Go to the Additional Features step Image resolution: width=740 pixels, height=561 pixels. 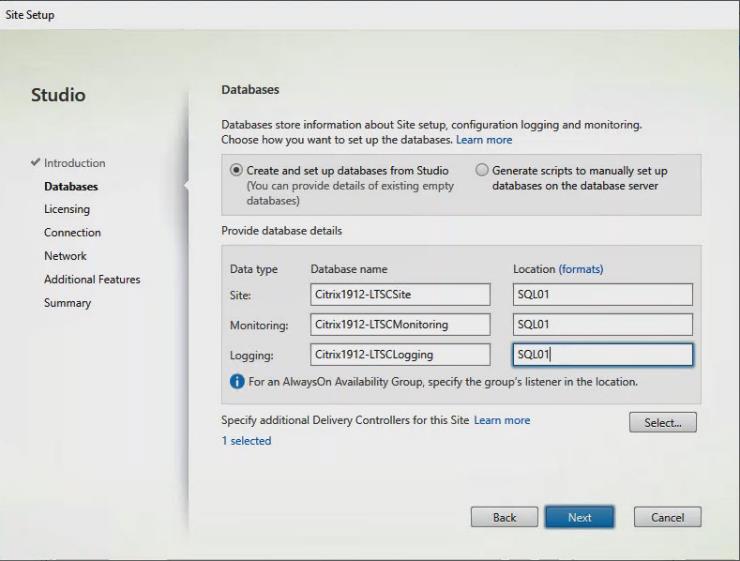(92, 279)
